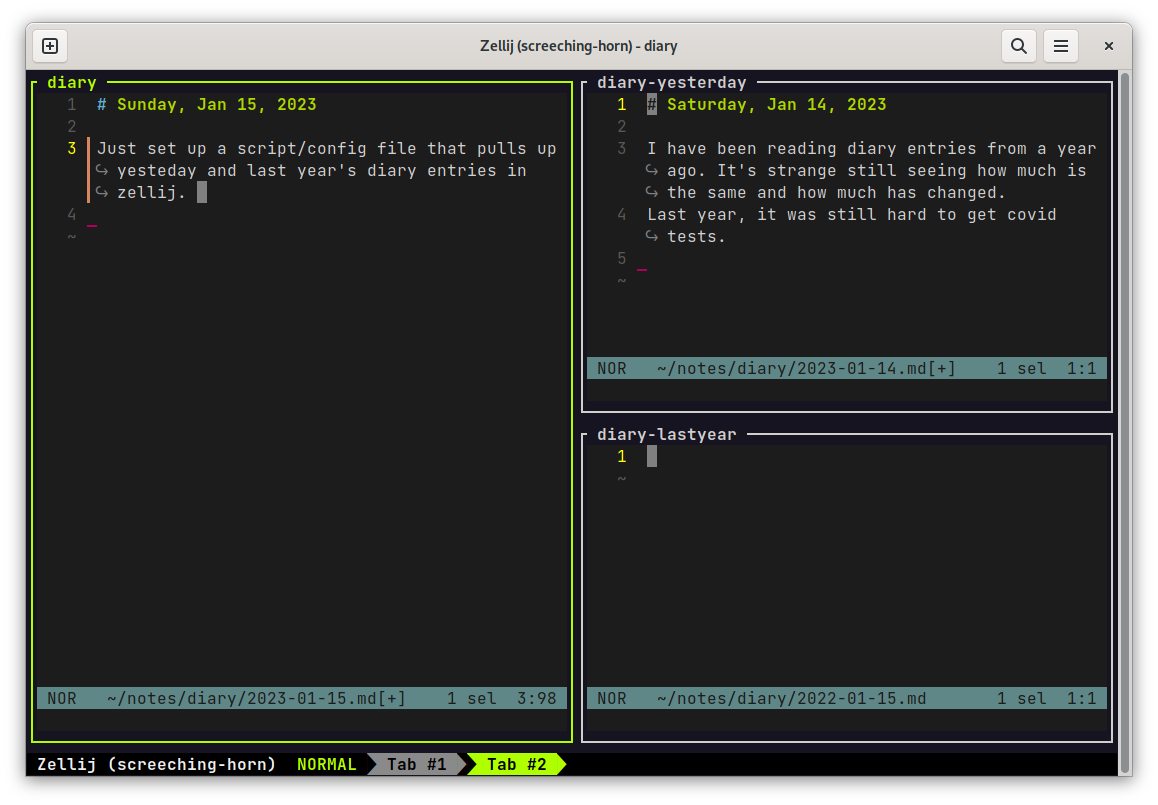Click file path ~/notes/diary/2023-01-14.md[+]
Viewport: 1158px width, 805px height.
pos(806,369)
